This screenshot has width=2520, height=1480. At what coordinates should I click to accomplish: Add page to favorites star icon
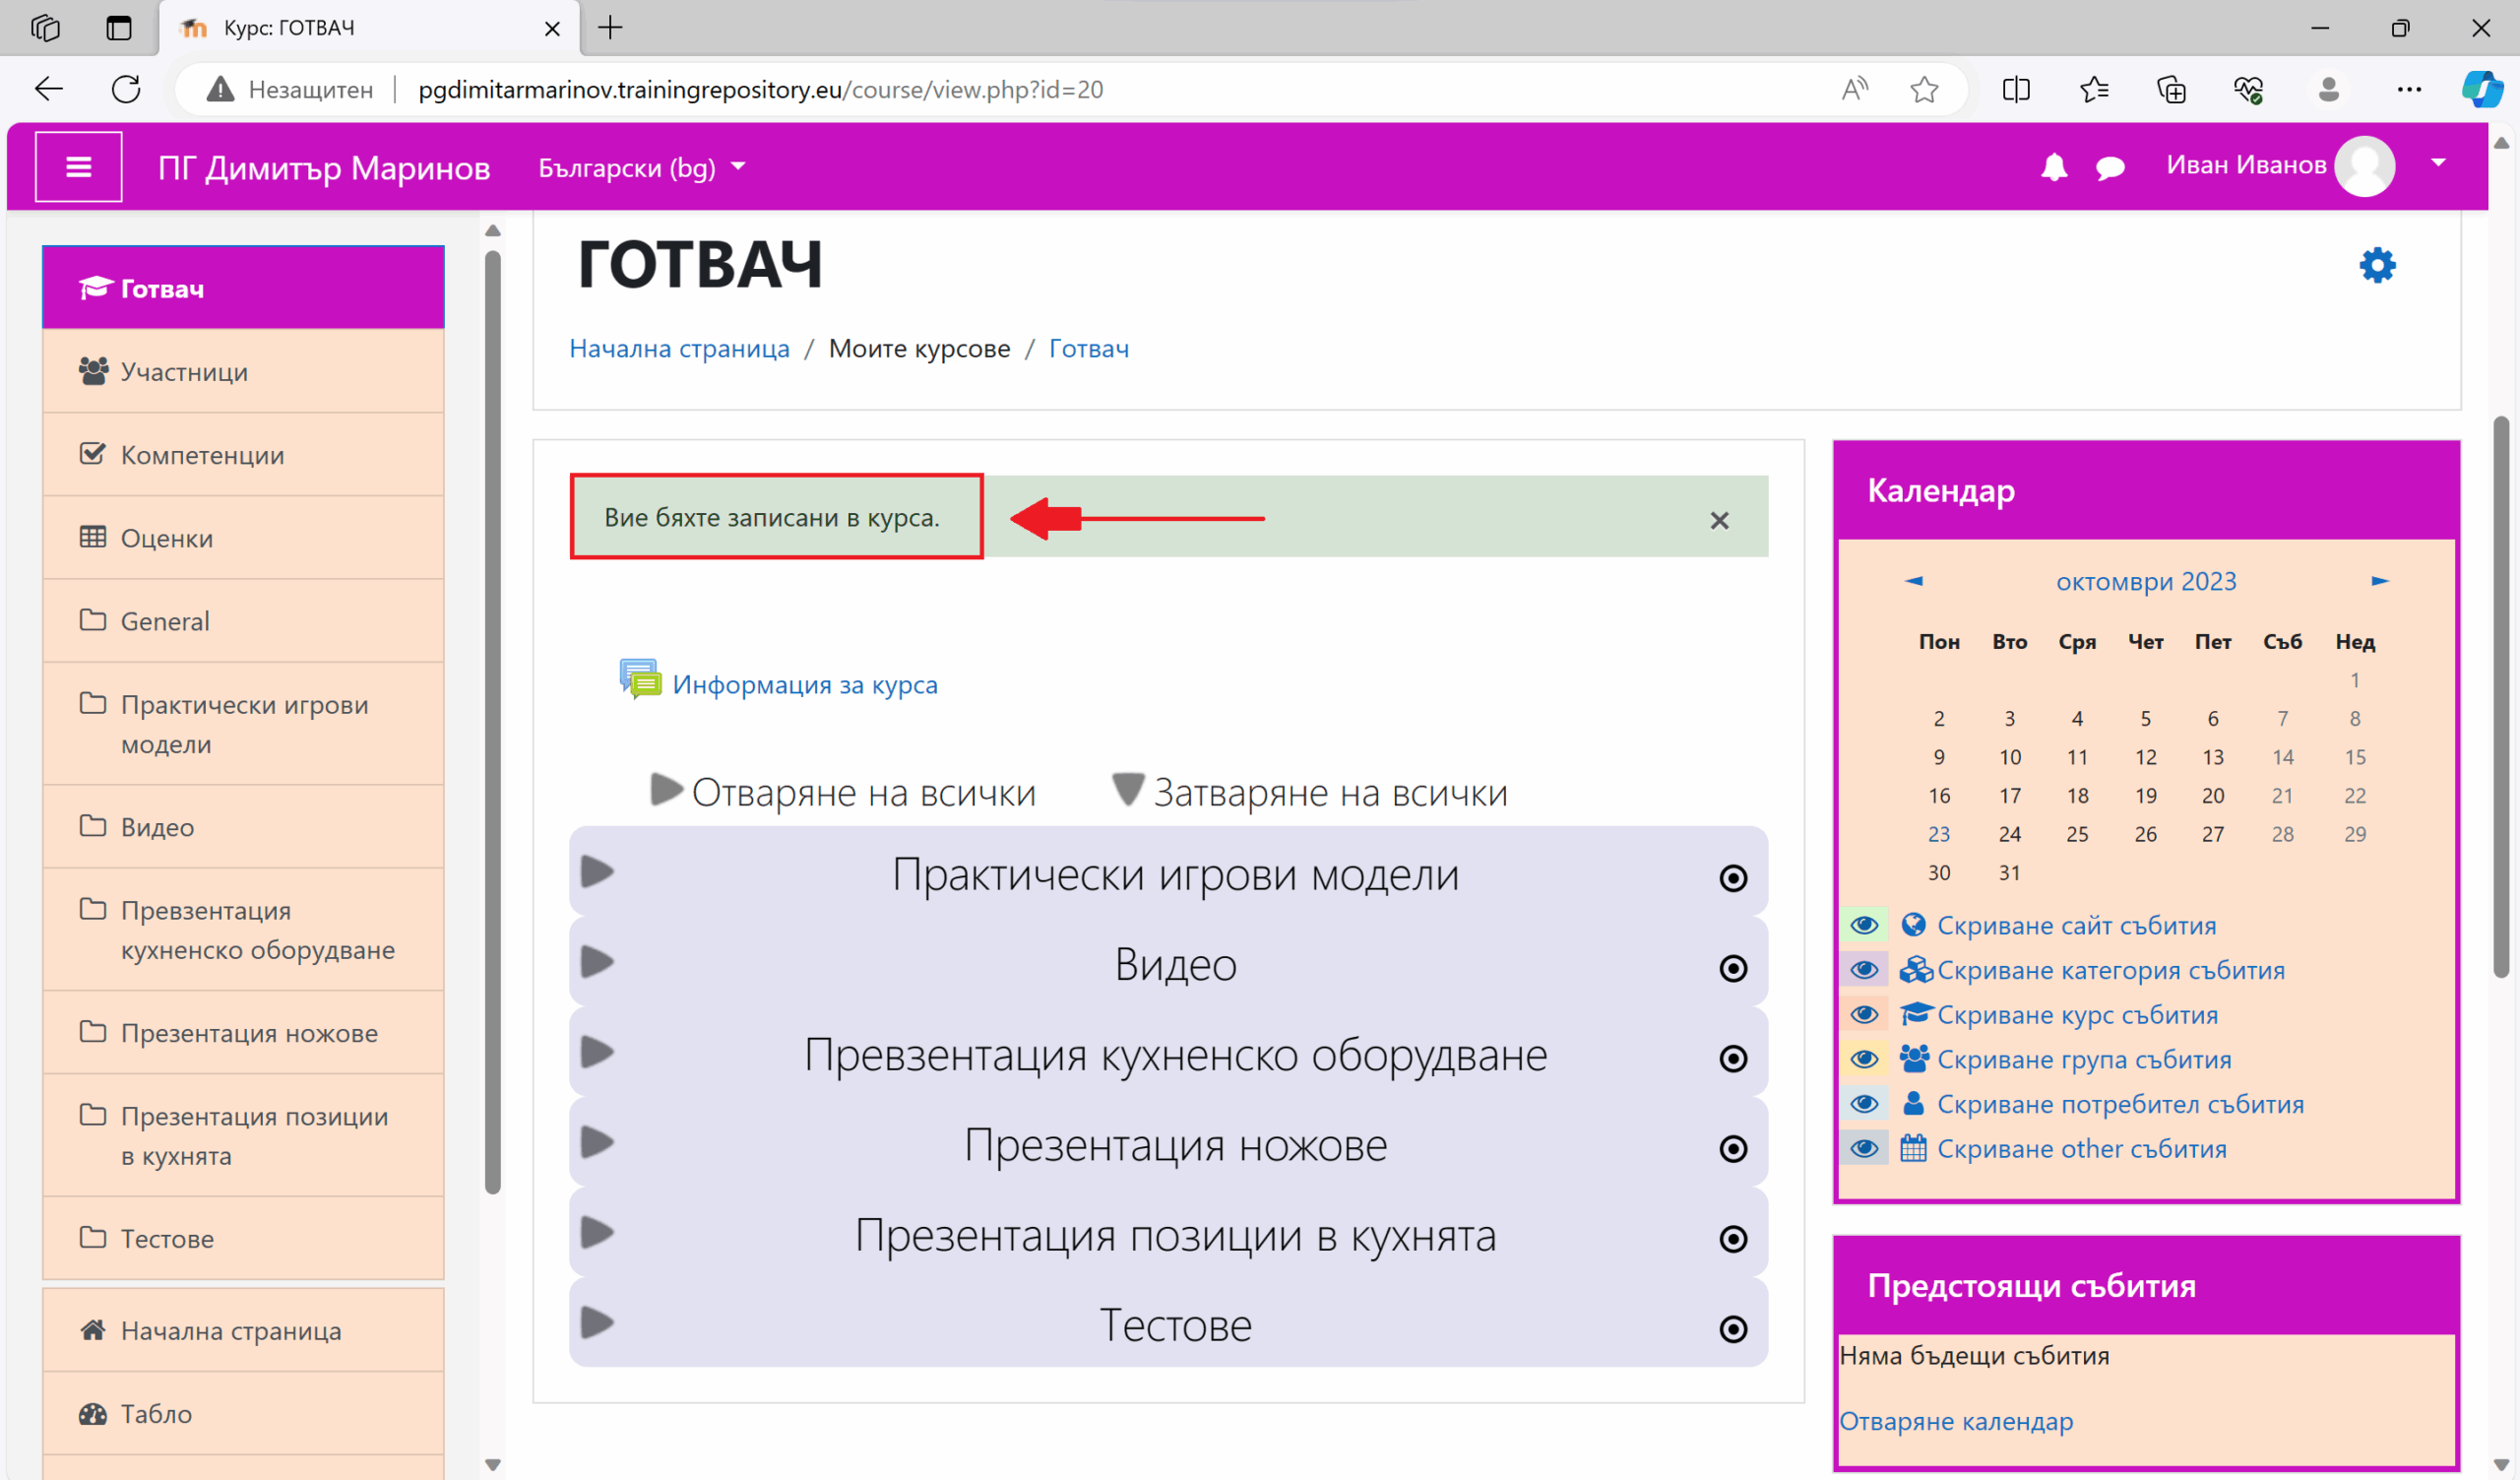1923,89
